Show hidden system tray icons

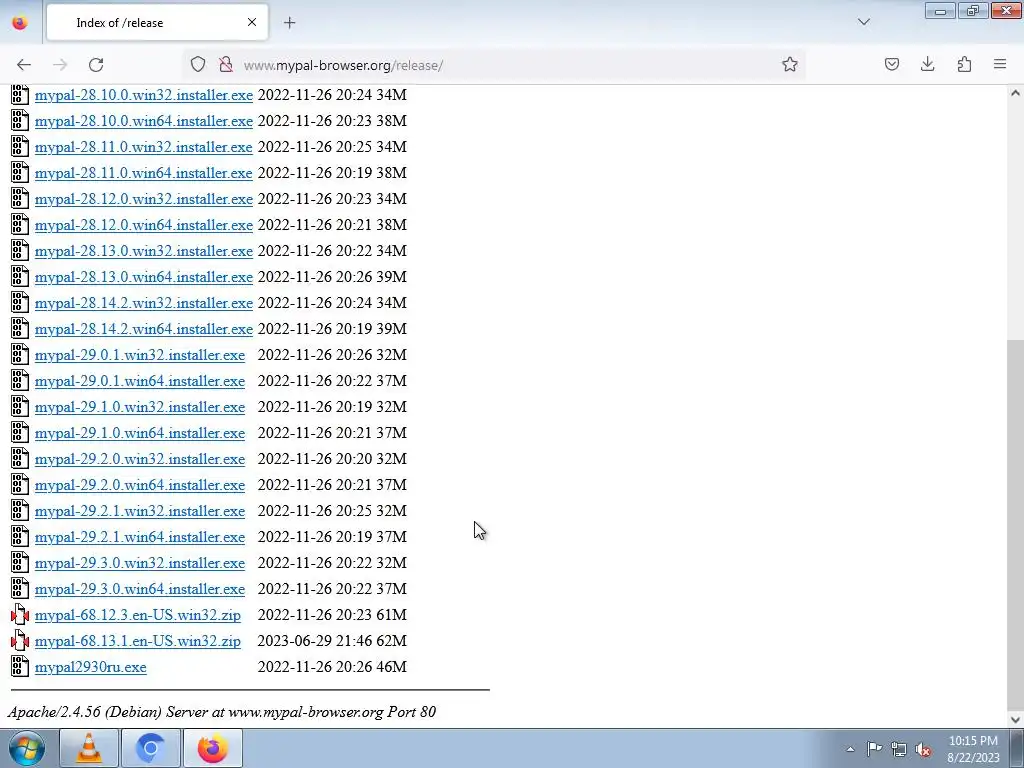coord(850,749)
